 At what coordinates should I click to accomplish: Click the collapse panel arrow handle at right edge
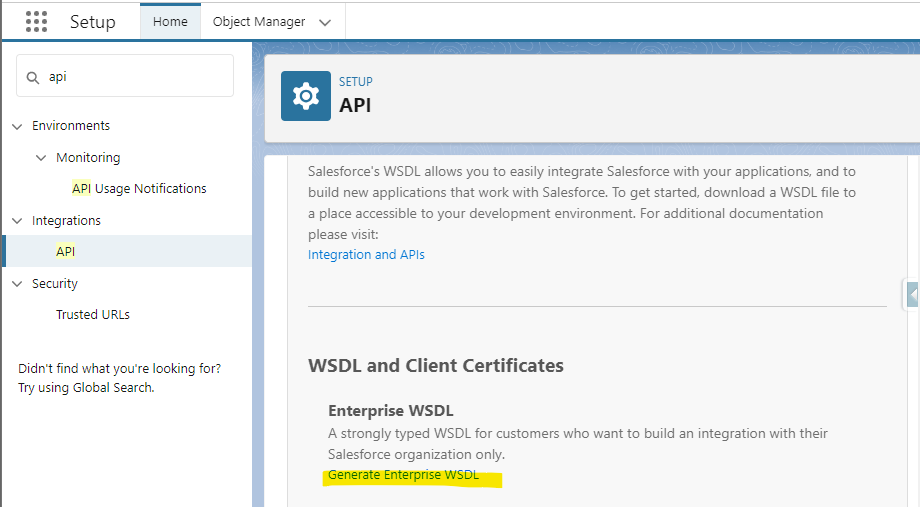point(912,295)
